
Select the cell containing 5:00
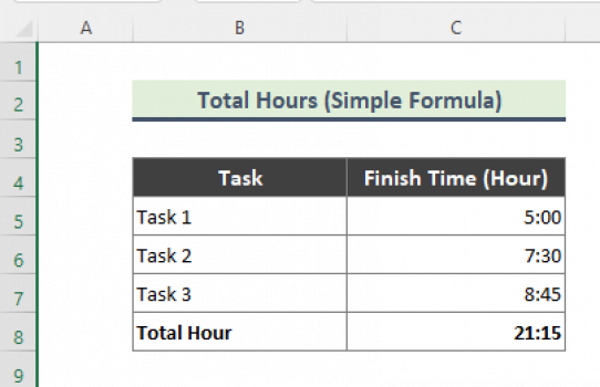(456, 216)
